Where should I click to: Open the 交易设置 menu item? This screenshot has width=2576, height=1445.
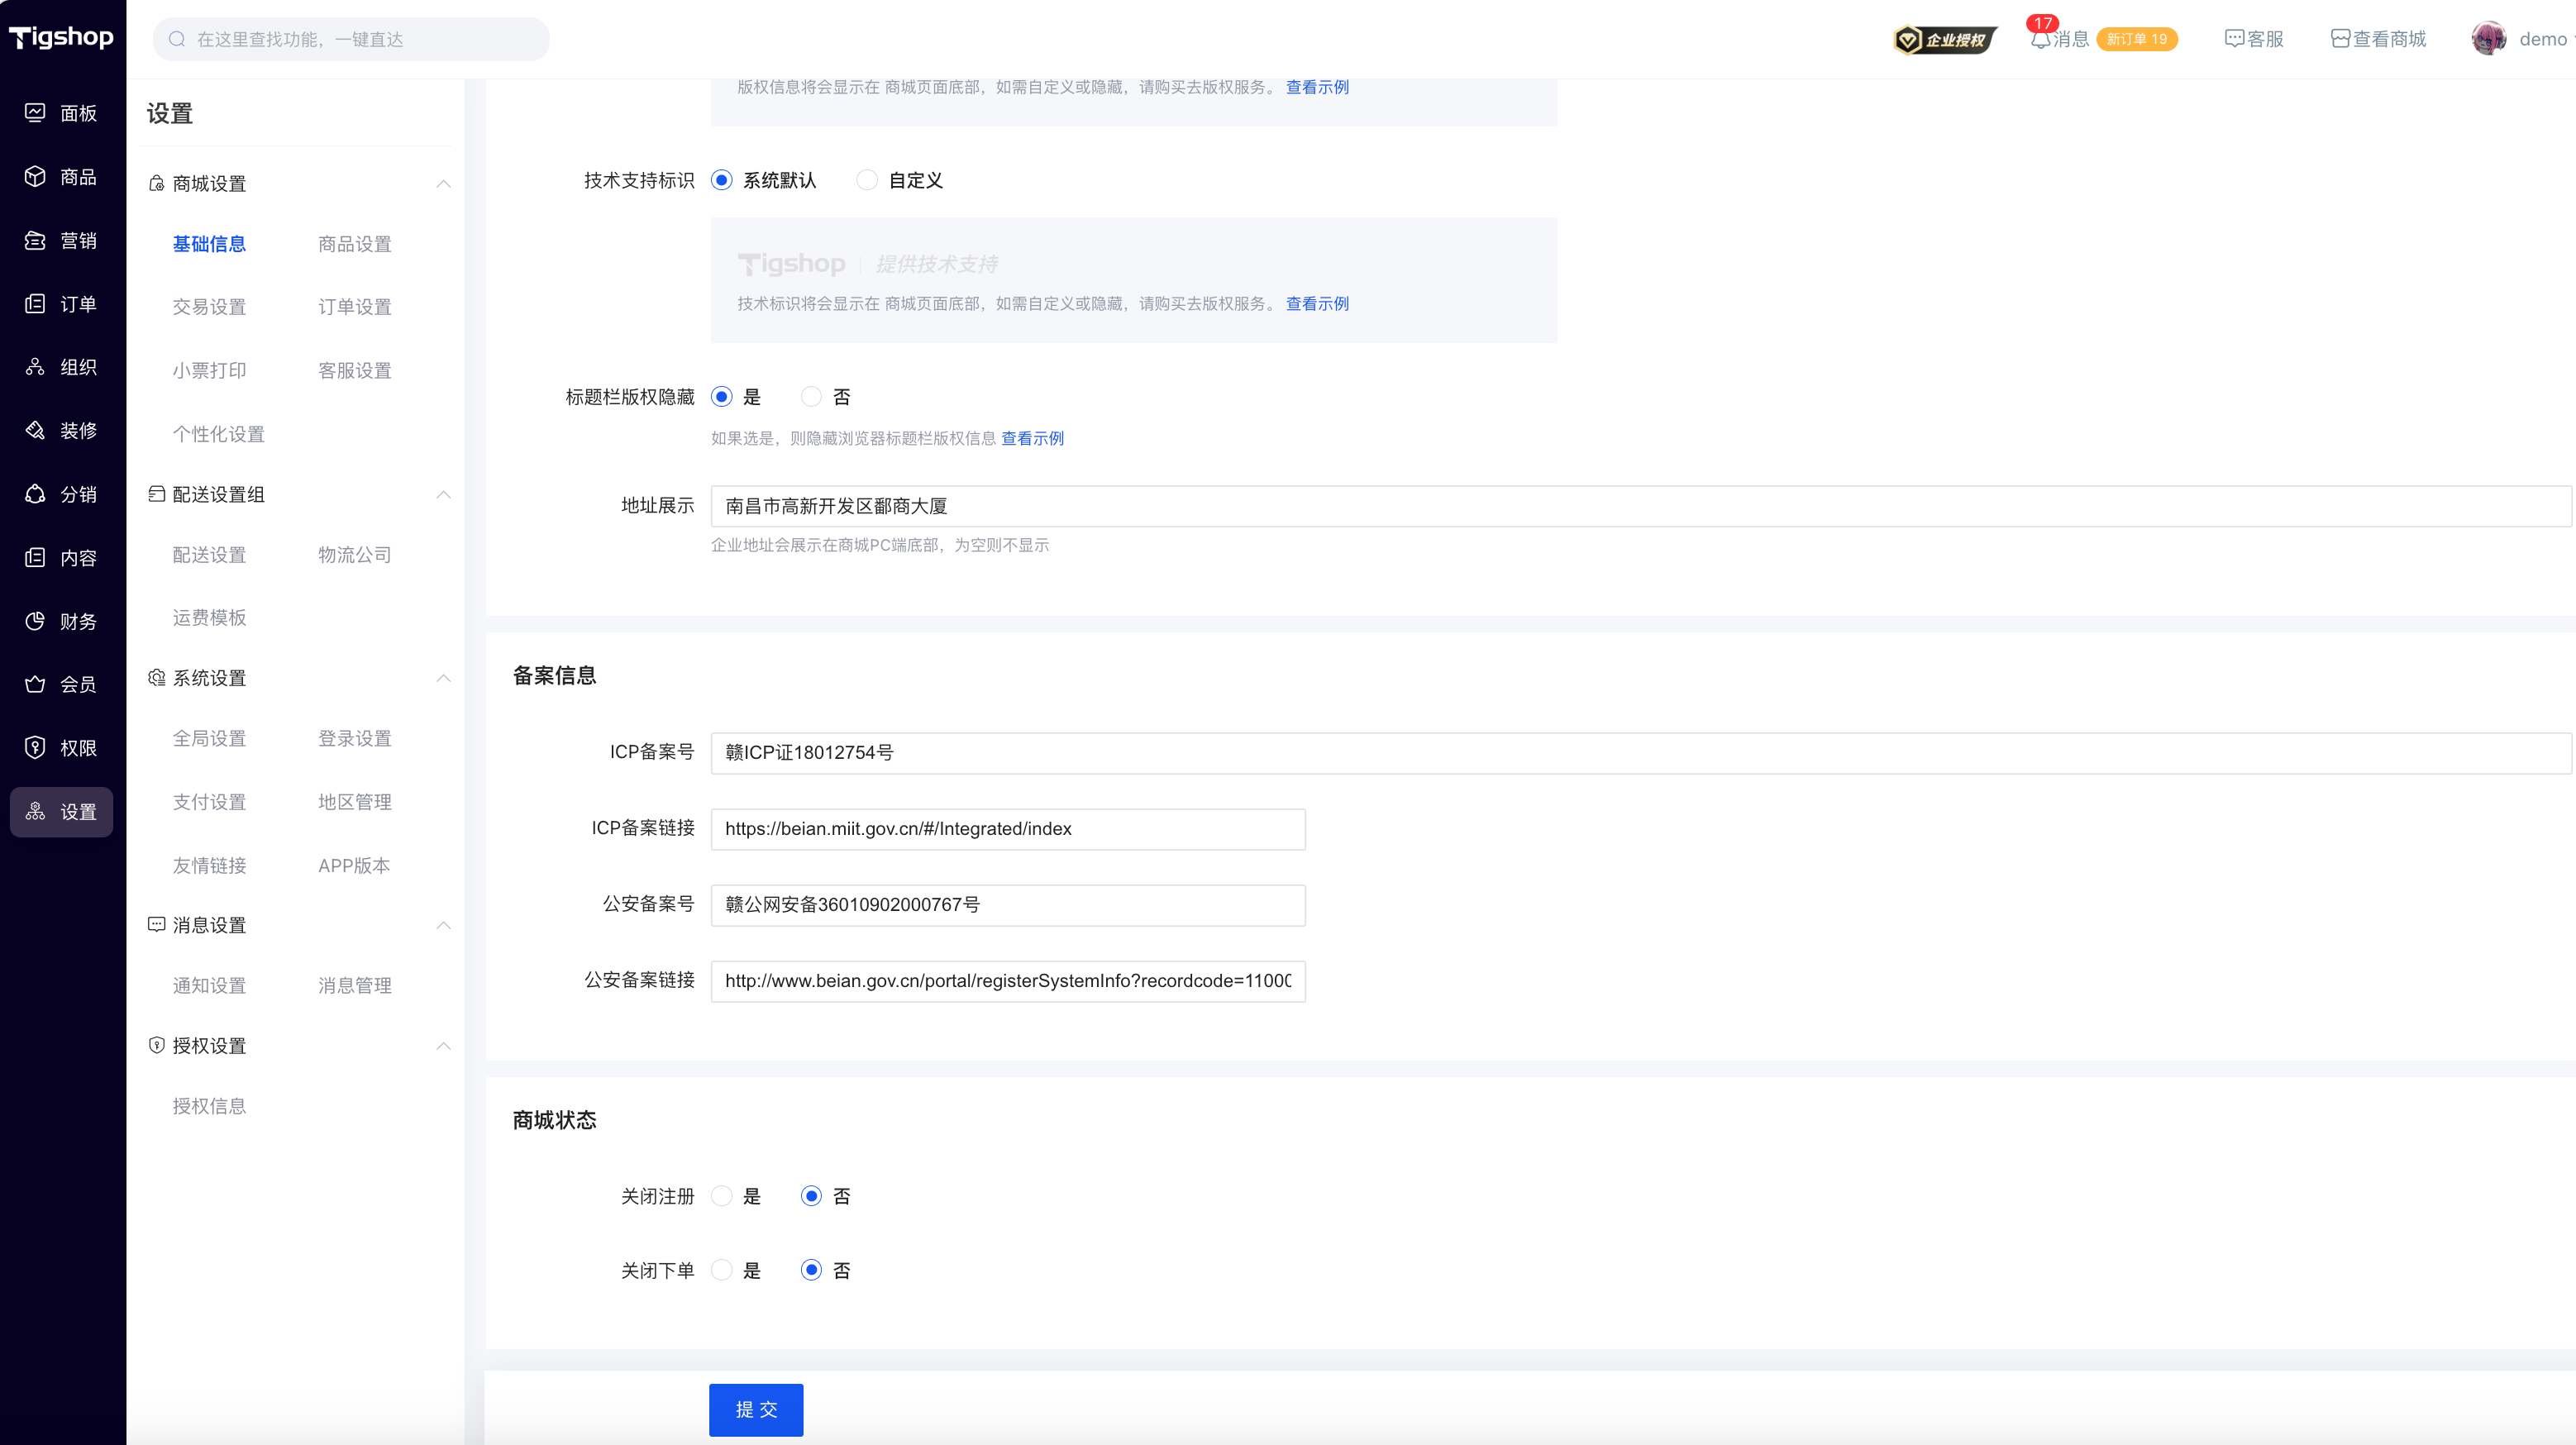tap(209, 307)
